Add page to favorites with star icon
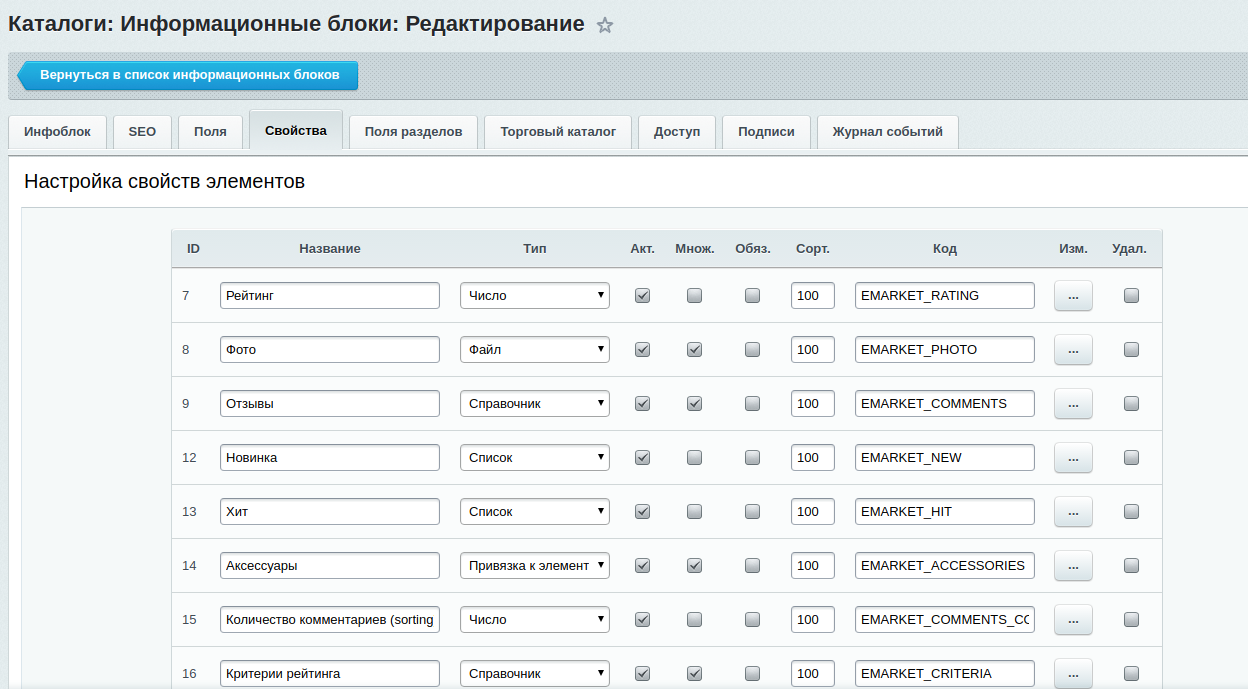 (x=605, y=26)
